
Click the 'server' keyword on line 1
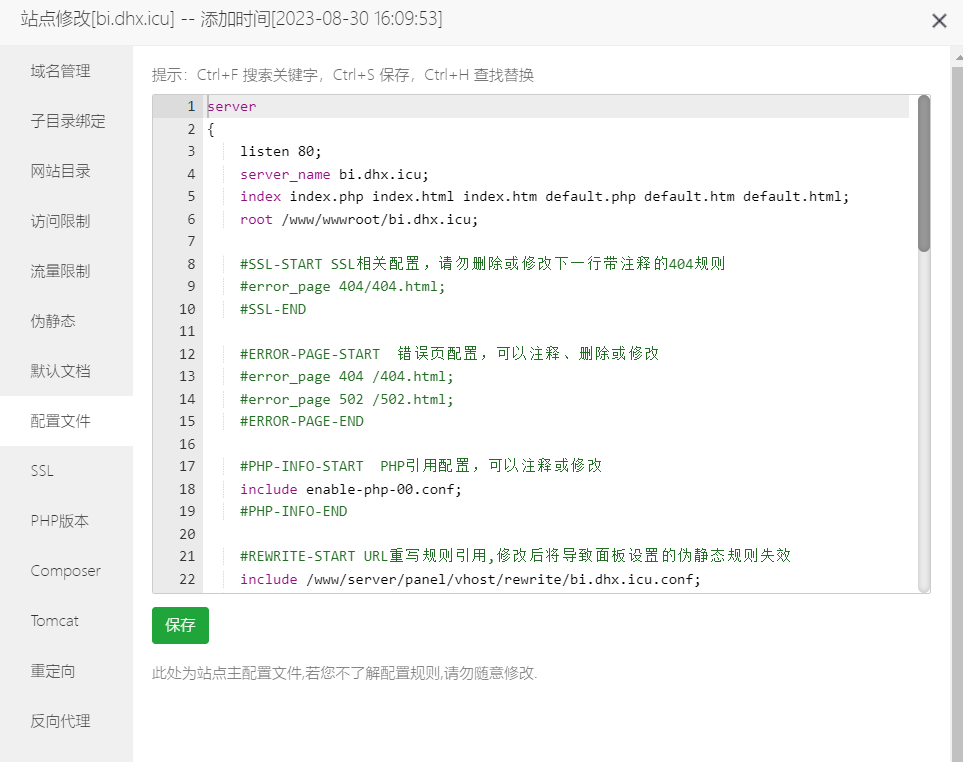(232, 107)
